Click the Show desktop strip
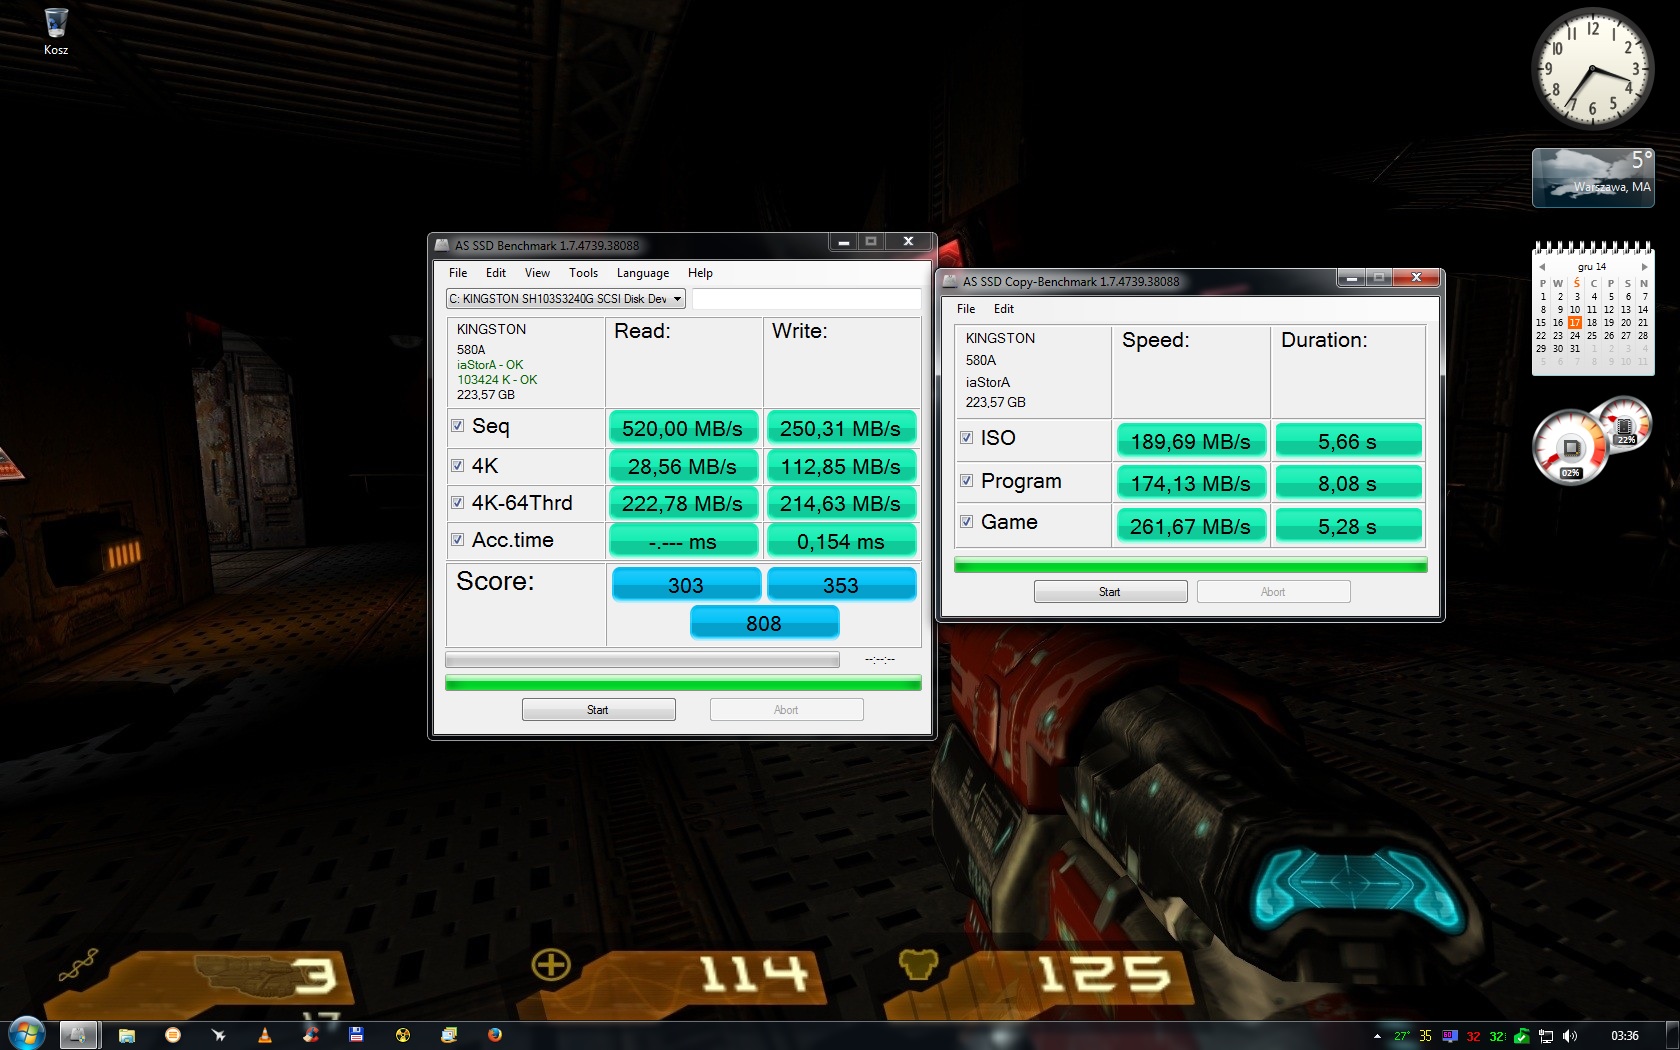The width and height of the screenshot is (1680, 1050). pos(1671,1035)
